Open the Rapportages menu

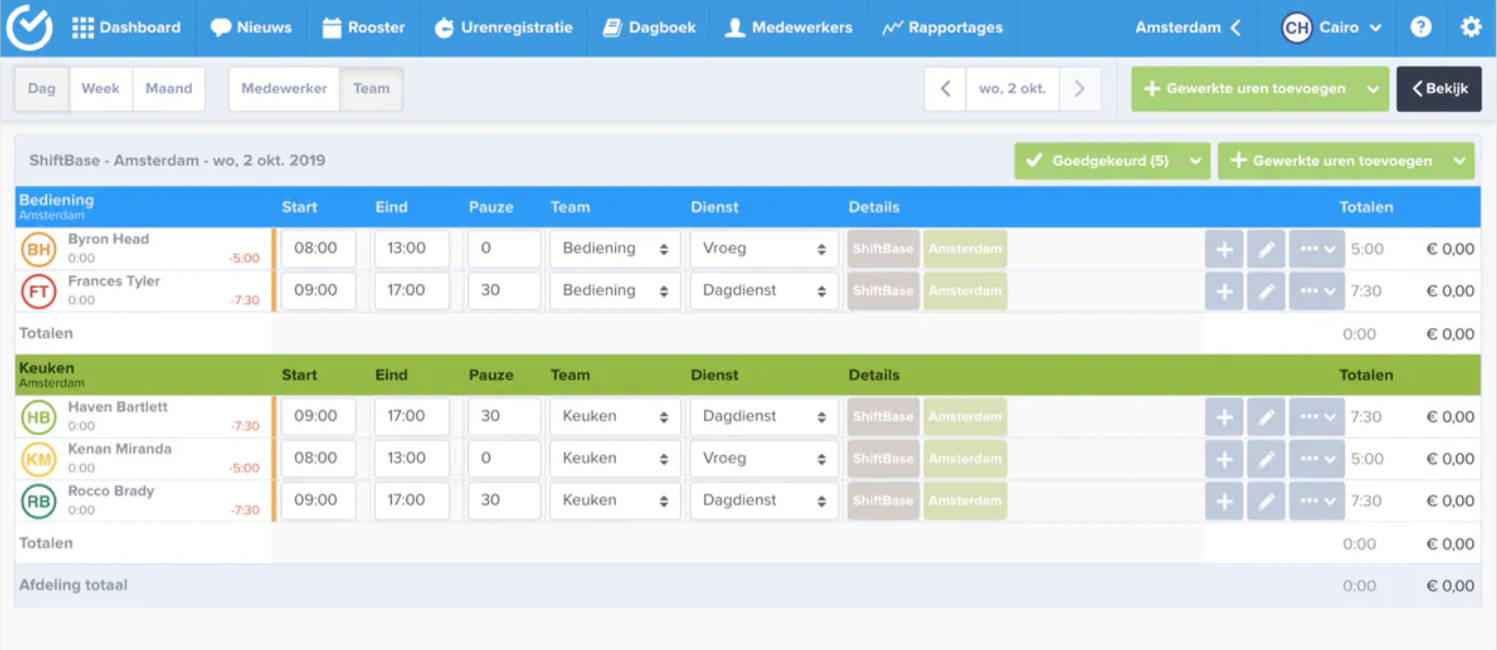(942, 28)
